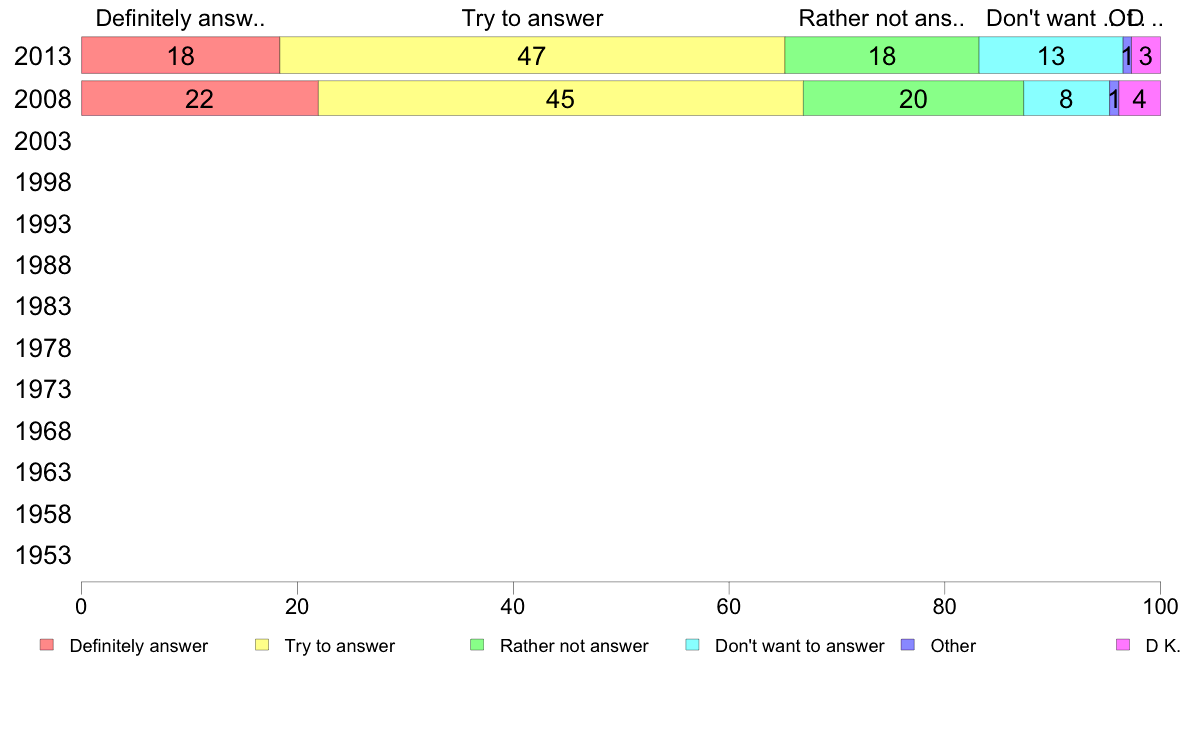Screen dimensions: 1188x736
Task: Click the 1953 year label
Action: tap(43, 556)
